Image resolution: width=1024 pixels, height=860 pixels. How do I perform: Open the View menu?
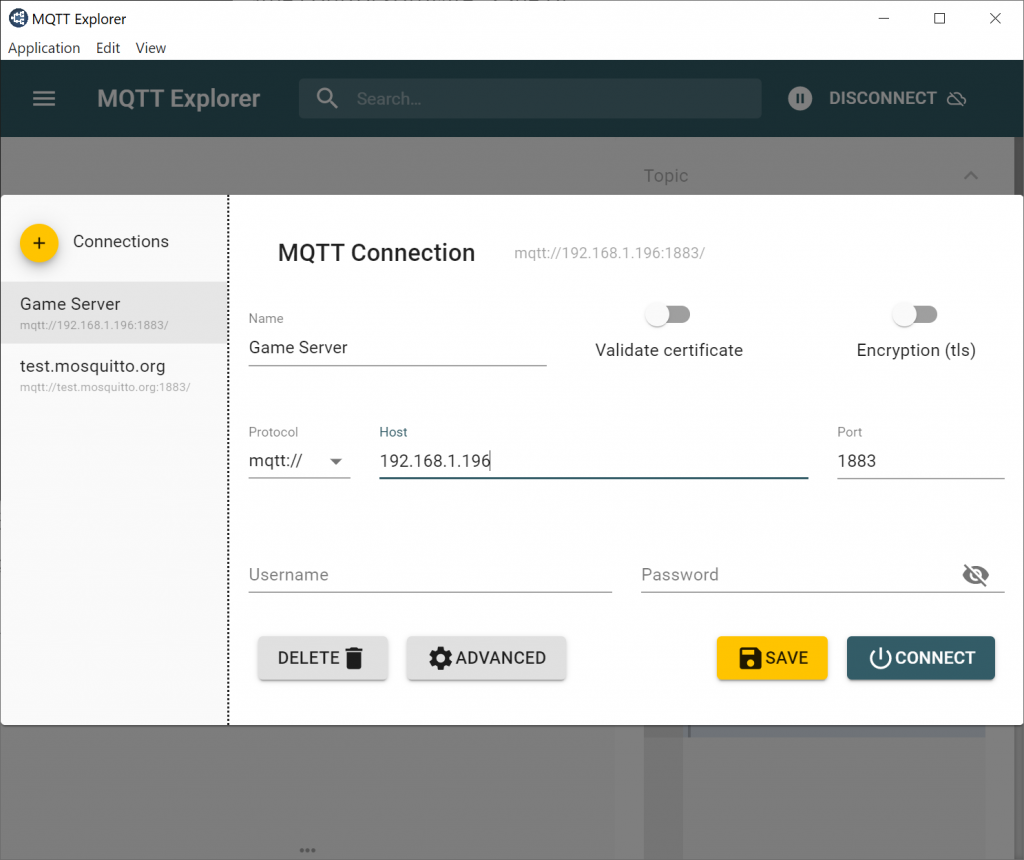(x=151, y=48)
